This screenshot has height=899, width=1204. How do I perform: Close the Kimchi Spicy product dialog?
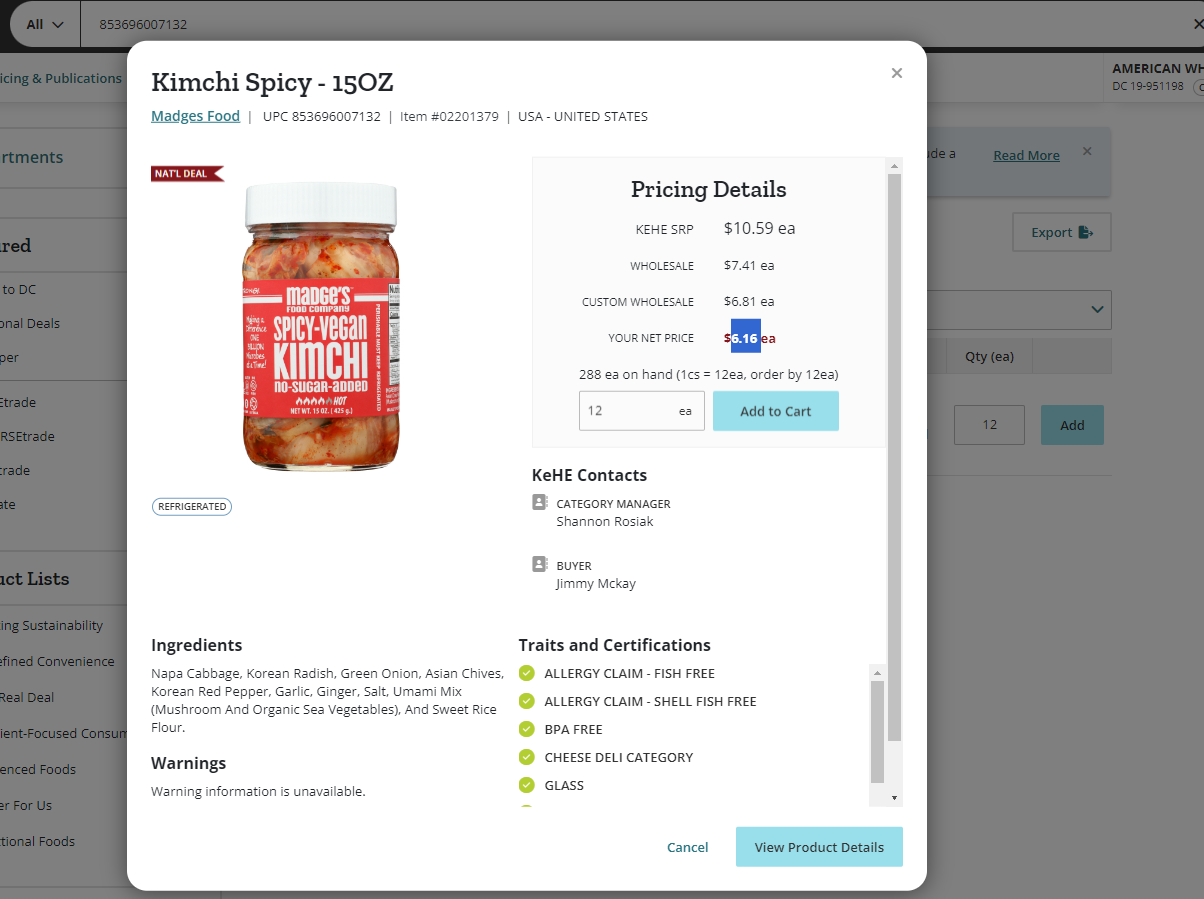tap(897, 73)
